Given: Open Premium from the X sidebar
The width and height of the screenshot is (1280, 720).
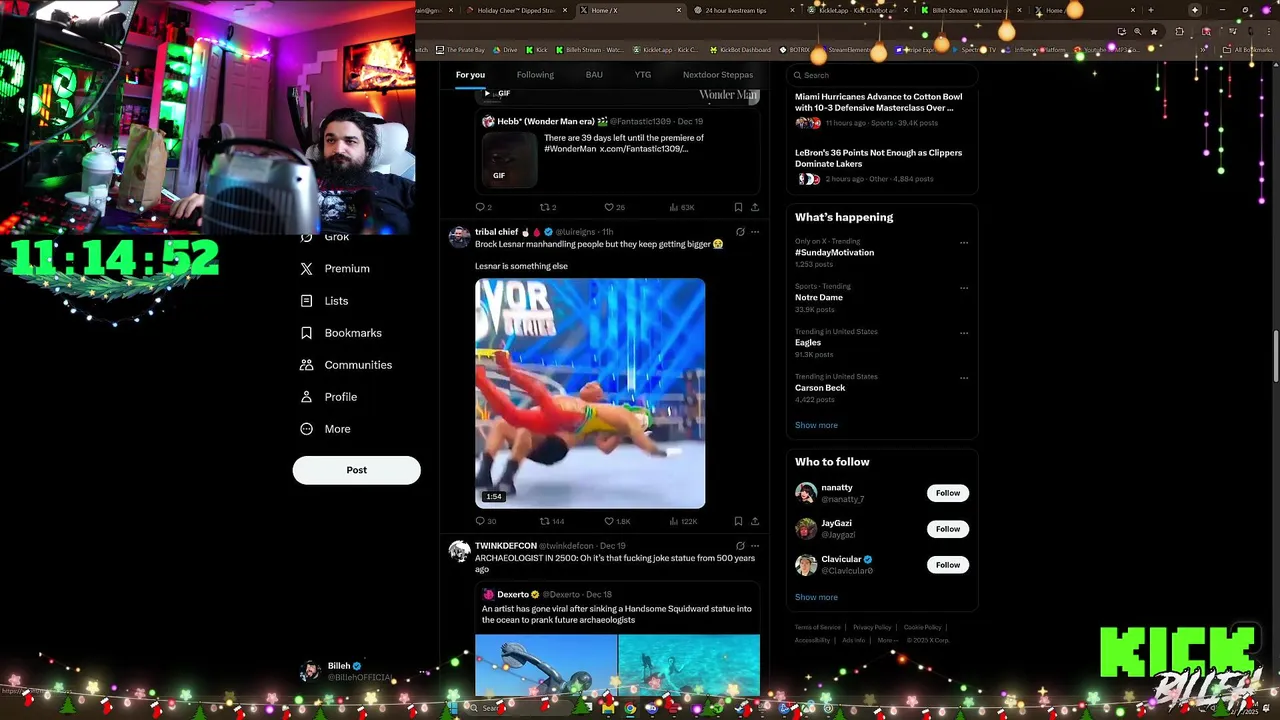Looking at the screenshot, I should click(x=335, y=269).
